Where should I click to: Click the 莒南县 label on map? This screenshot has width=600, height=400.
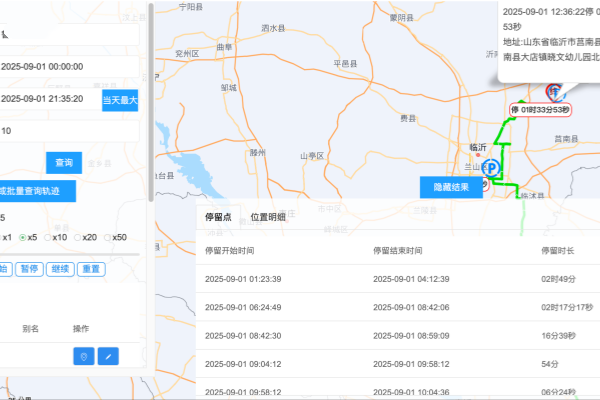point(566,139)
